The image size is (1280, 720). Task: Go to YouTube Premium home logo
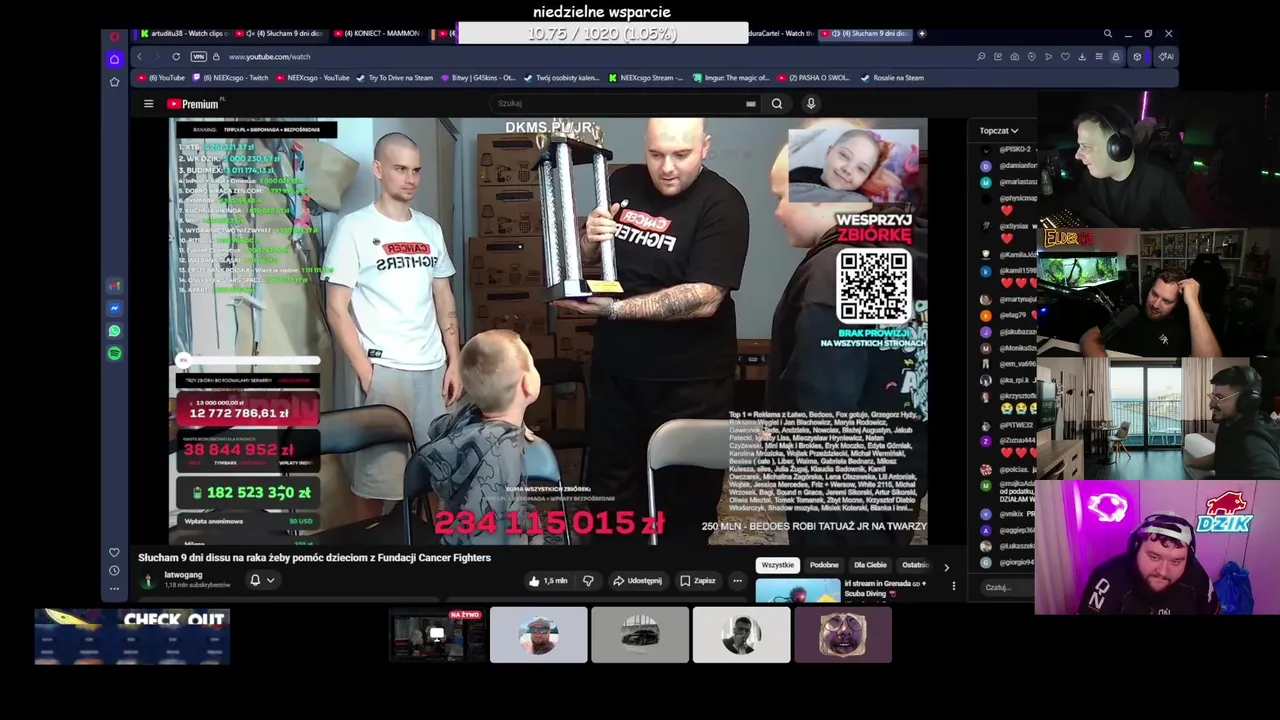point(193,104)
